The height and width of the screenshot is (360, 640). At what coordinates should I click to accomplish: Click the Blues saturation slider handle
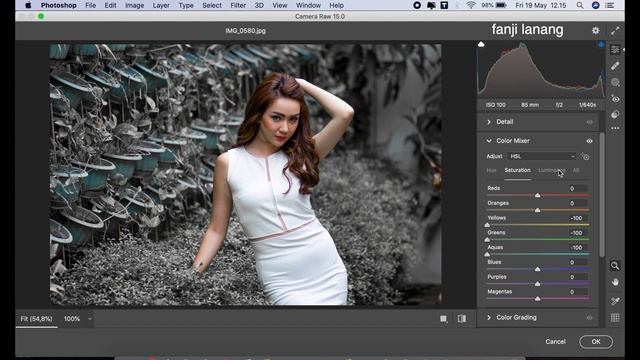coord(538,269)
